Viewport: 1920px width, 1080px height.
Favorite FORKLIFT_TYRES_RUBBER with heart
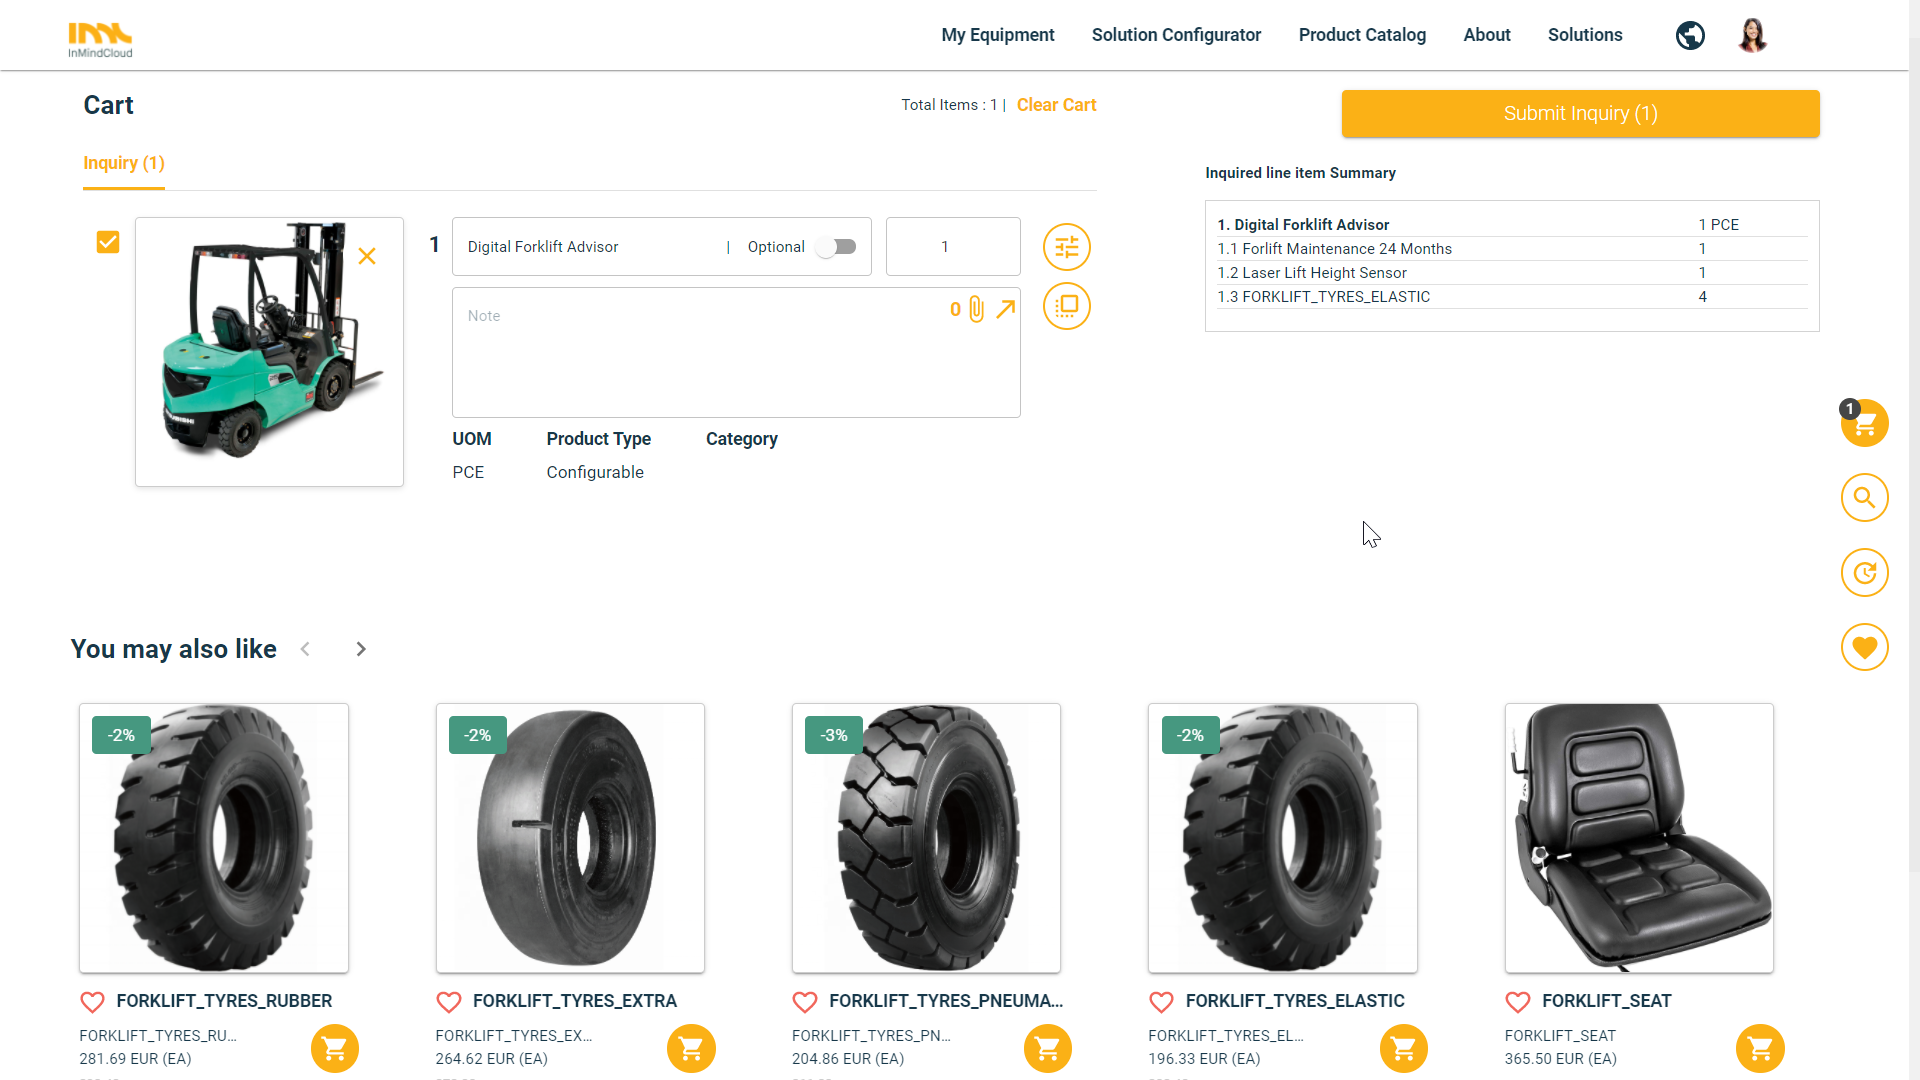click(92, 1002)
